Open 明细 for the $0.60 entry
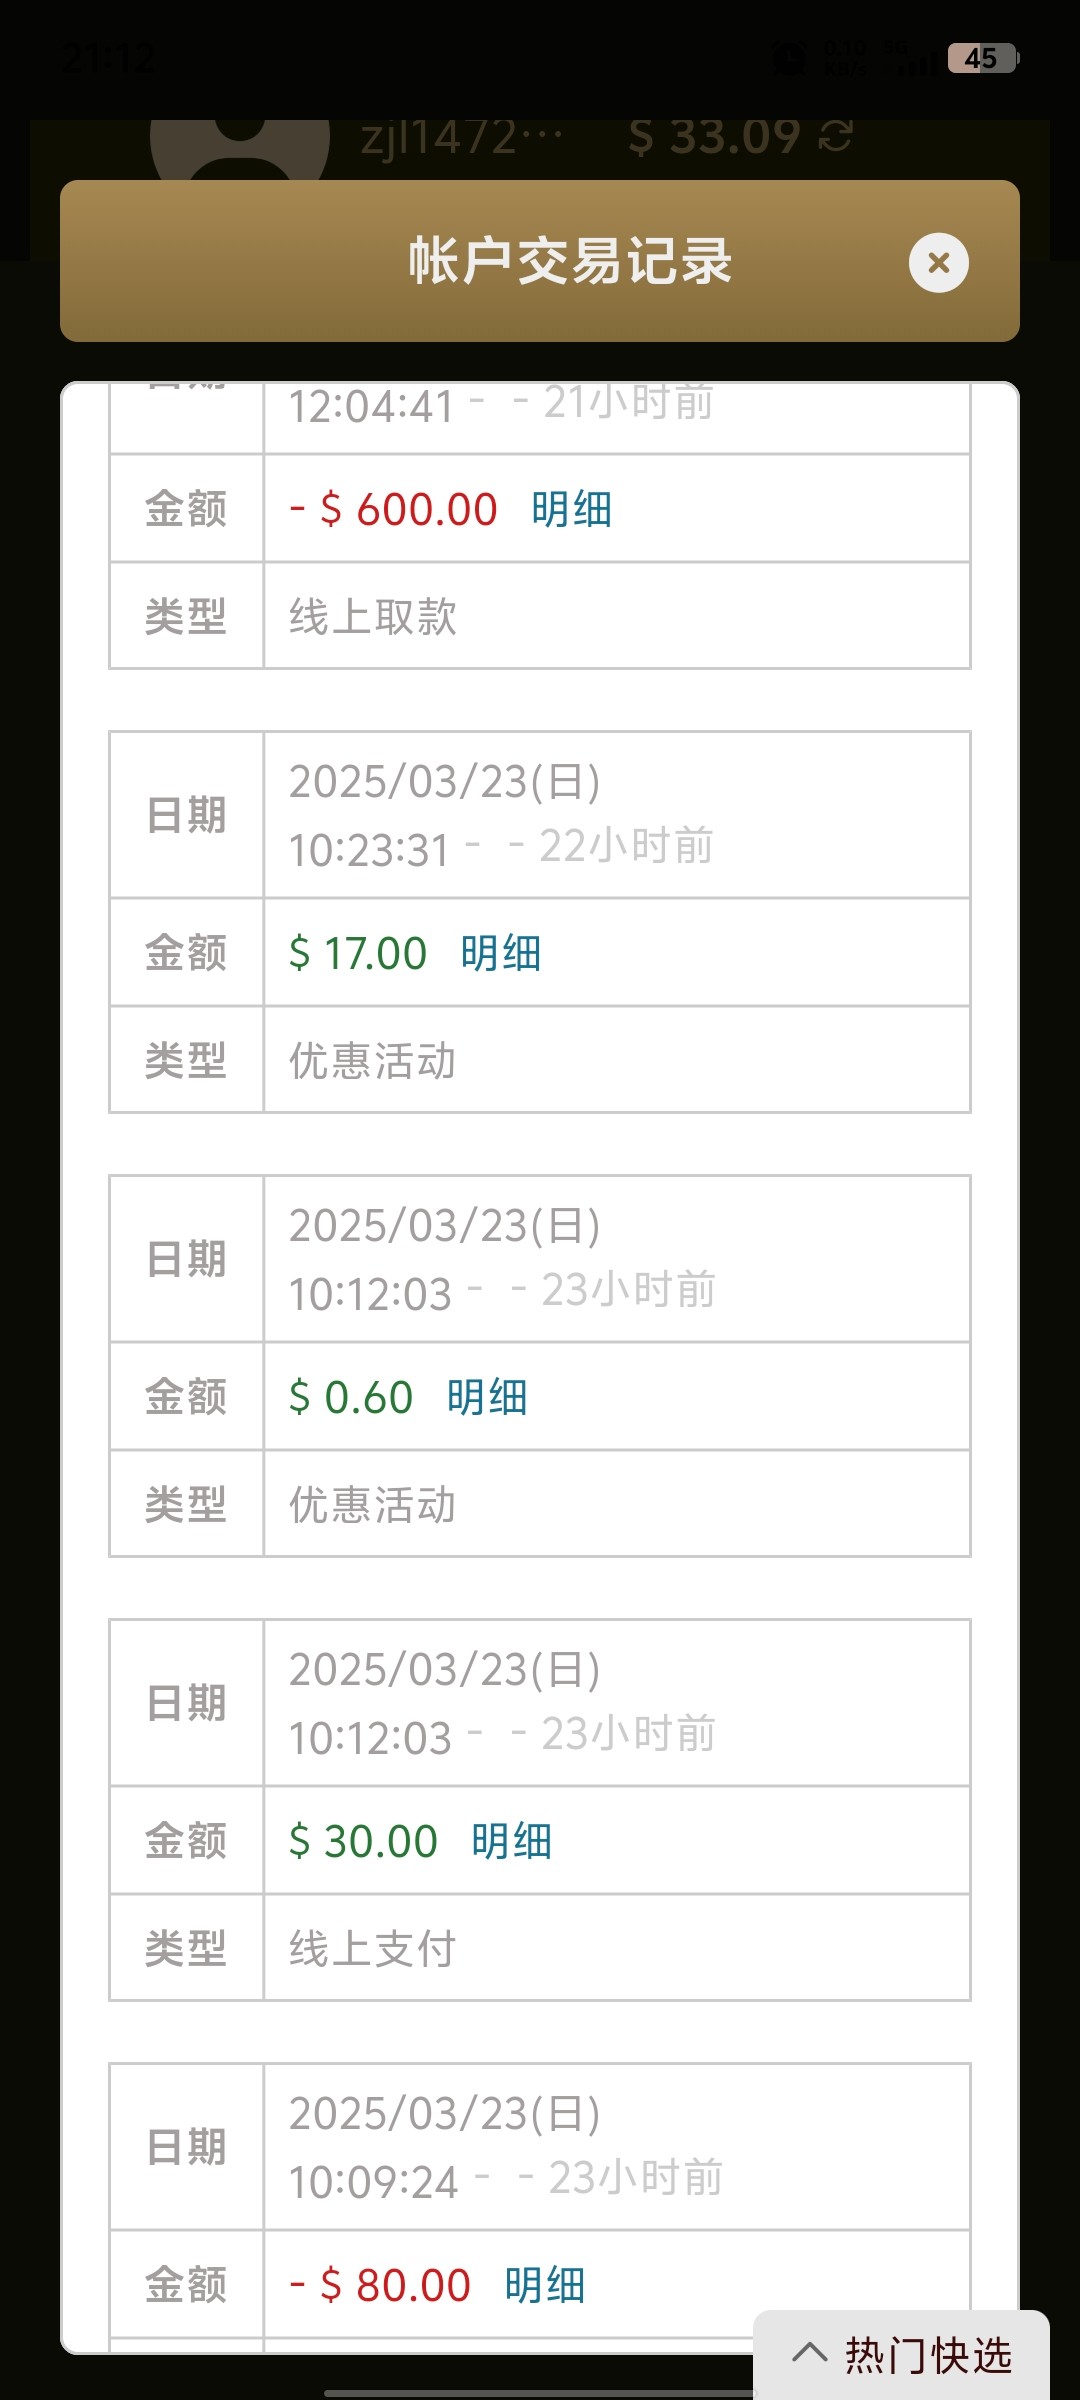Screen dimensions: 1080x2400 (486, 1398)
